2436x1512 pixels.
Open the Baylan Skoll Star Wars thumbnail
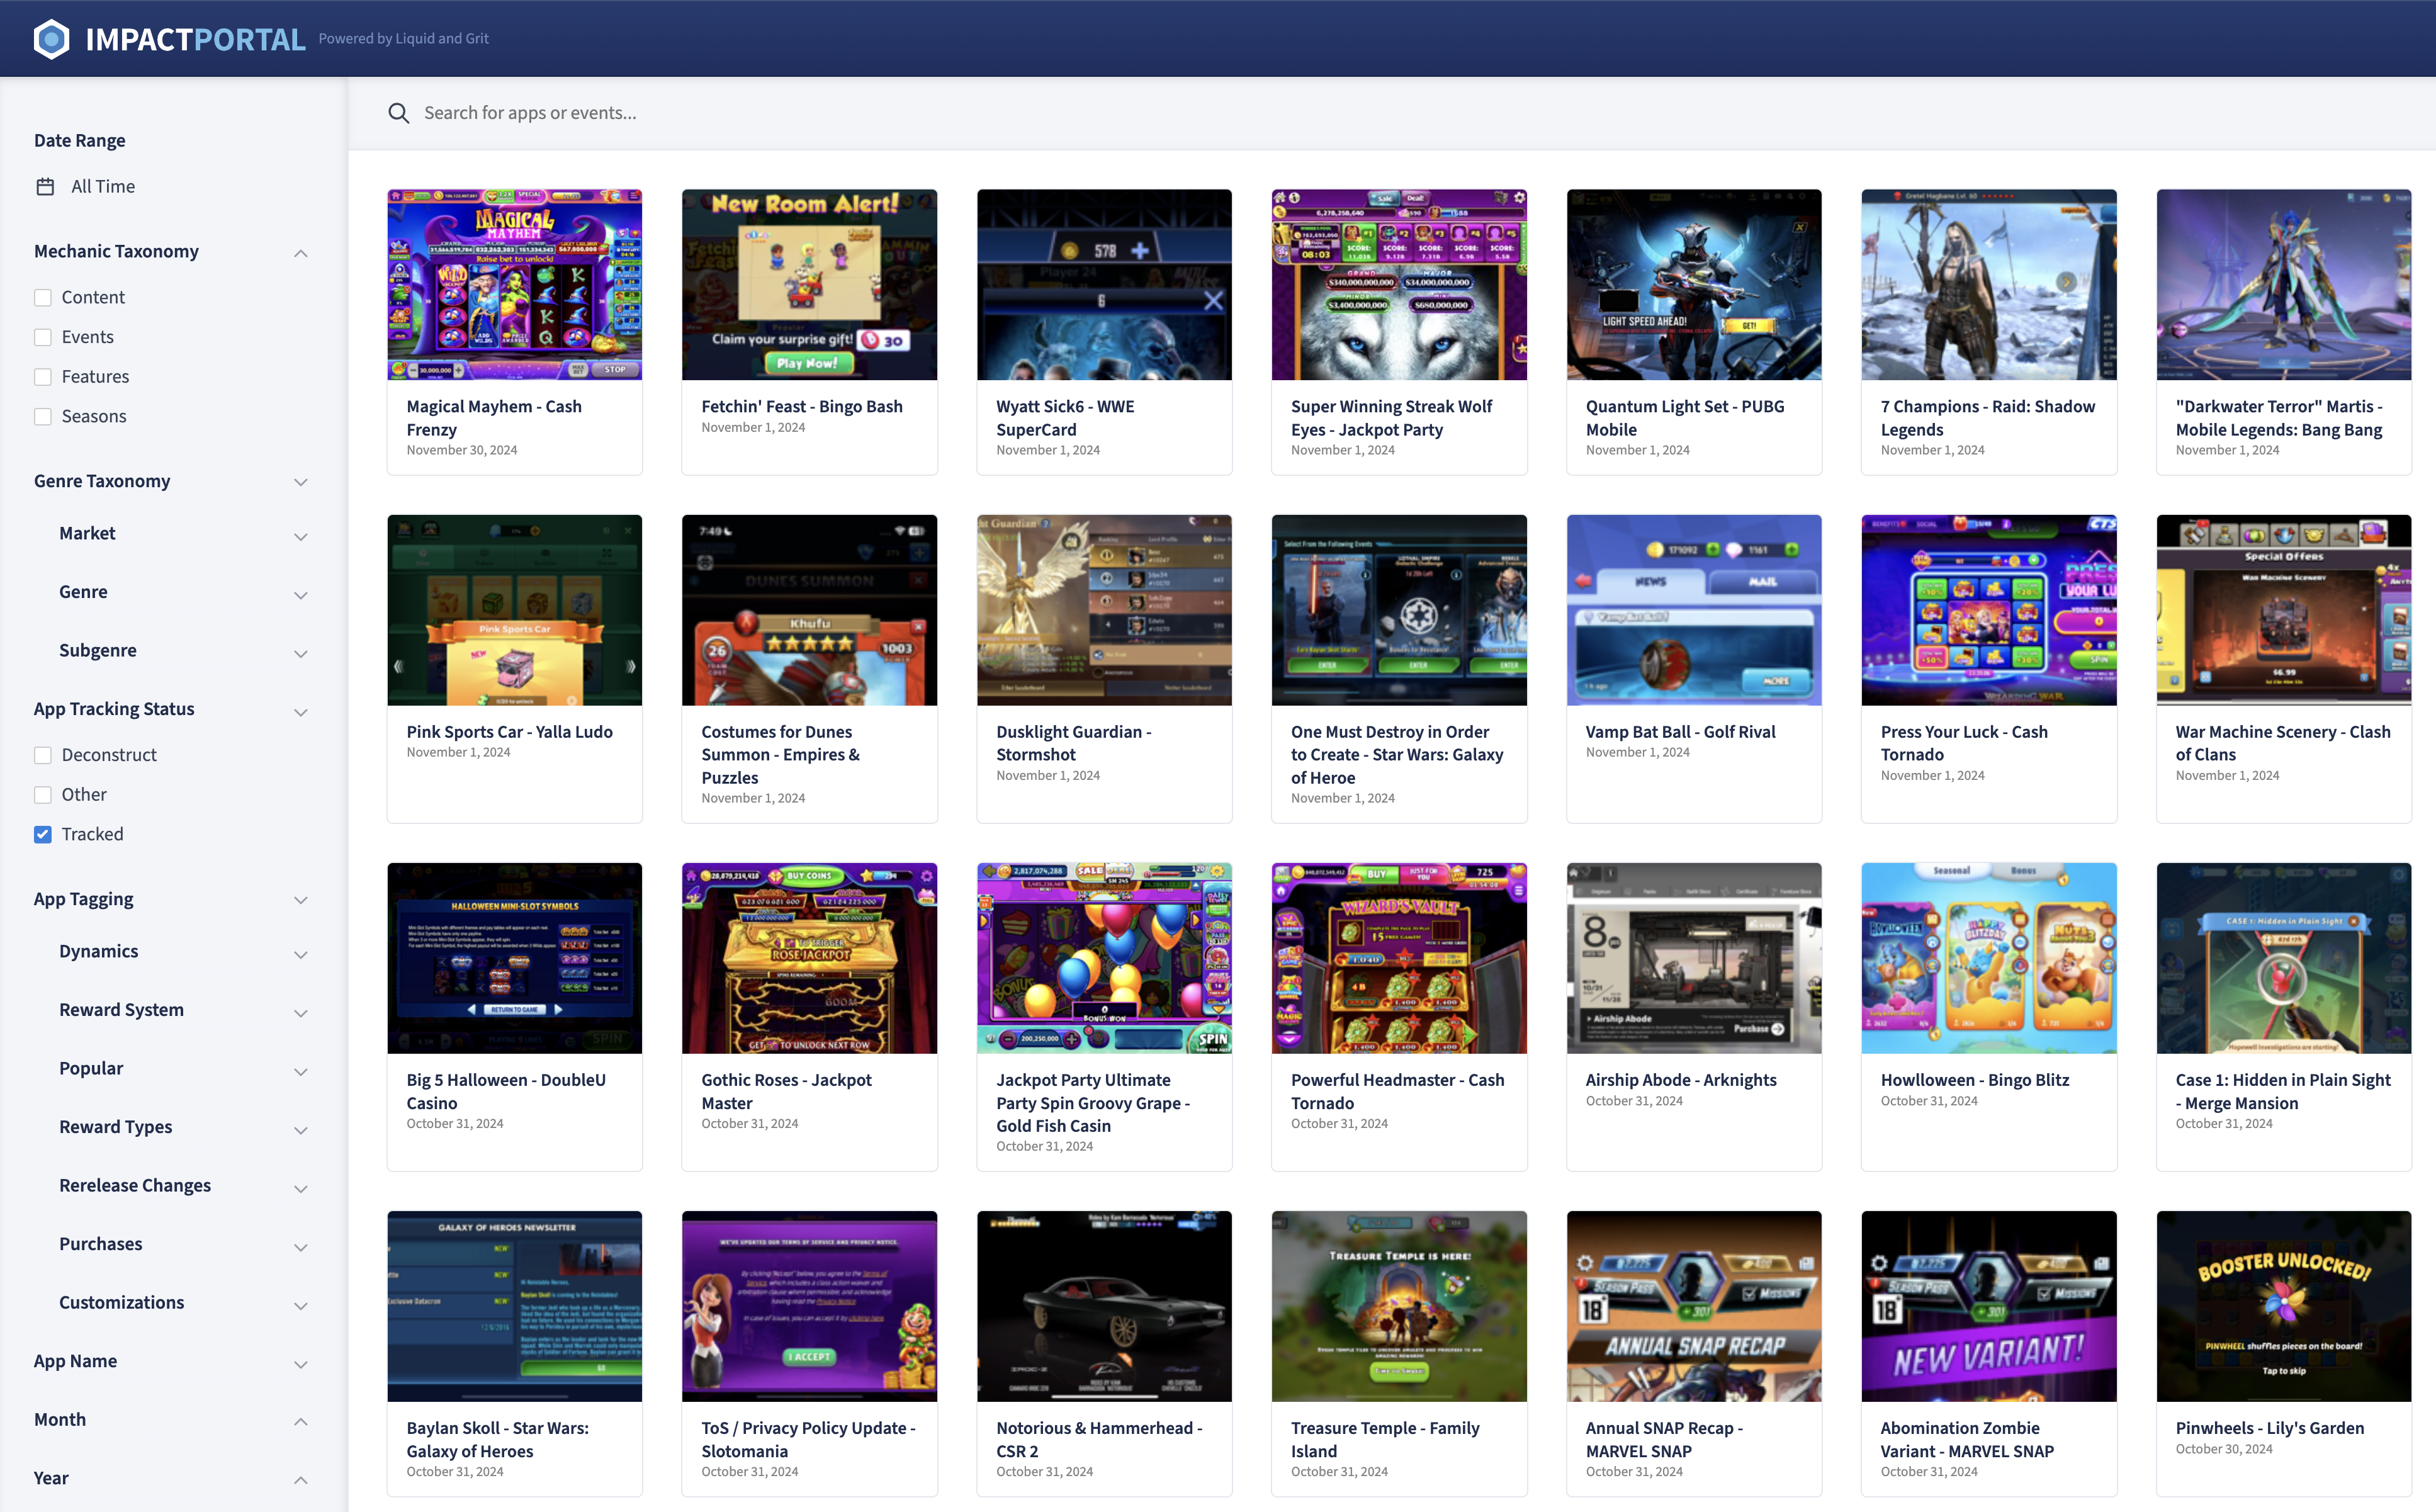(514, 1306)
